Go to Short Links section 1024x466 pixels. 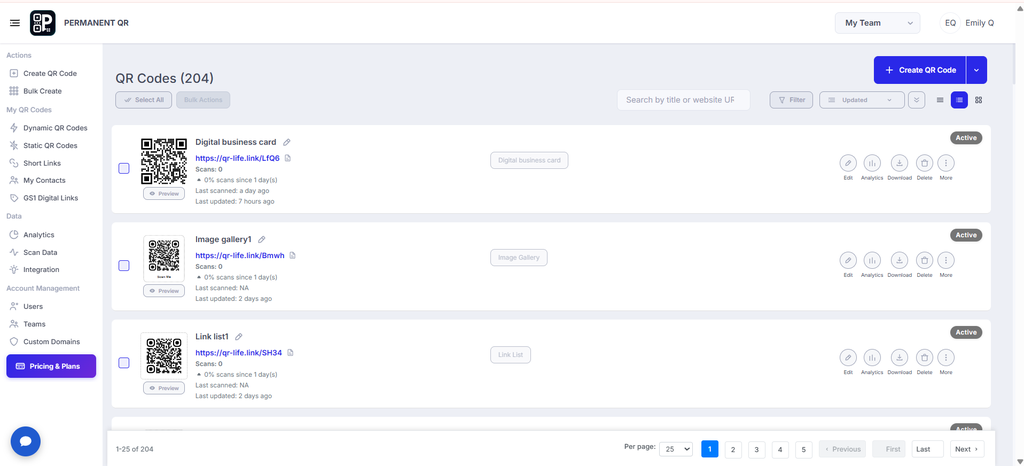tap(35, 163)
